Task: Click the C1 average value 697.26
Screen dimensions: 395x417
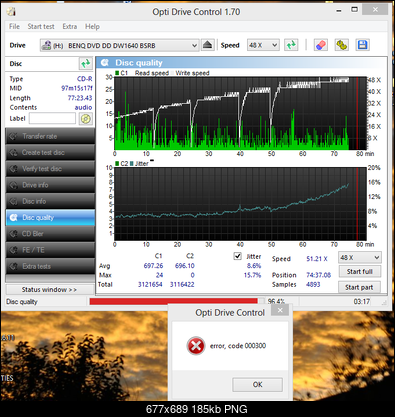Action: pyautogui.click(x=153, y=266)
